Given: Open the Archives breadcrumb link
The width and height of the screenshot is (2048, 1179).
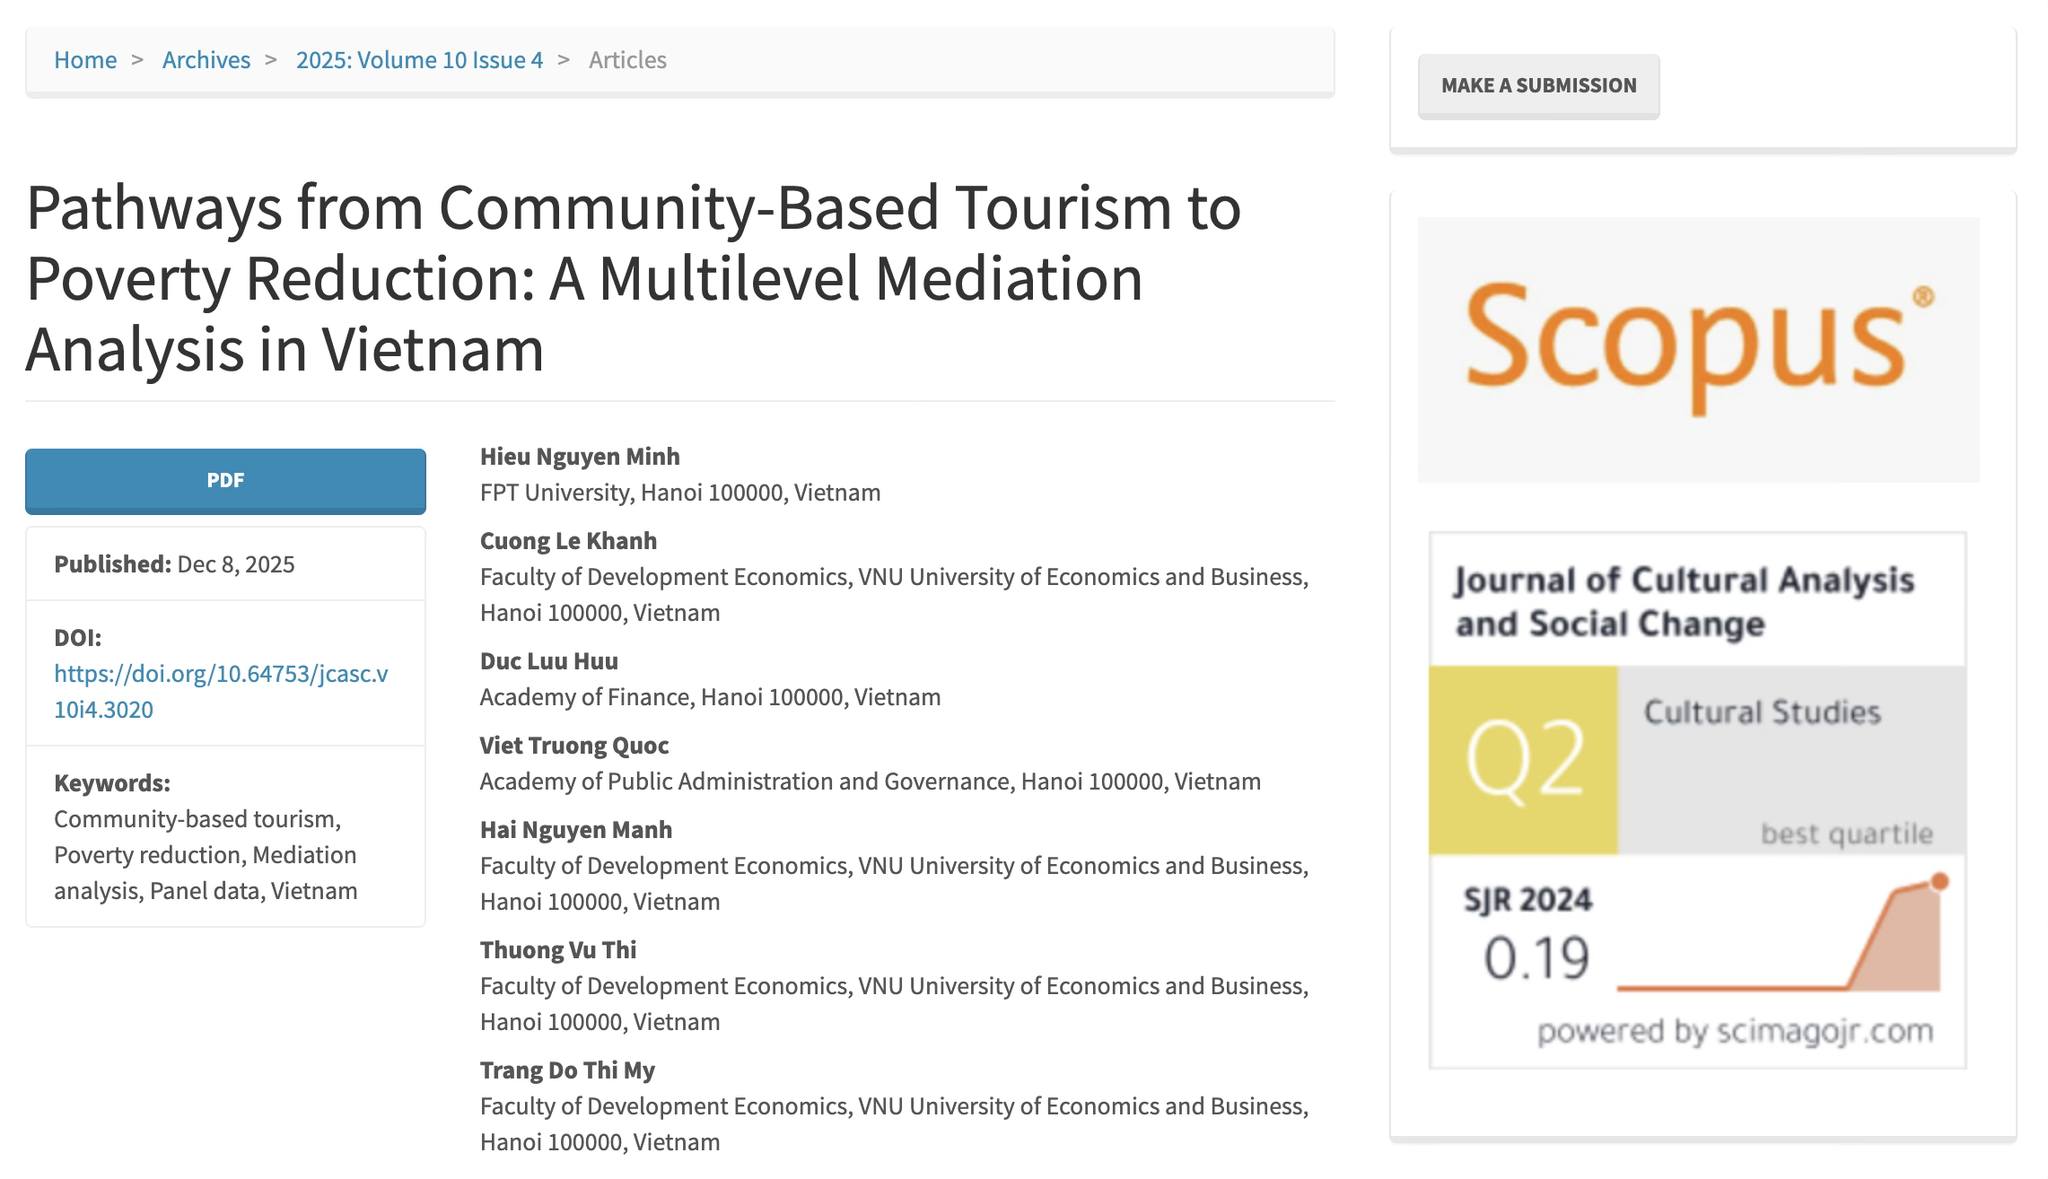Looking at the screenshot, I should tap(206, 60).
